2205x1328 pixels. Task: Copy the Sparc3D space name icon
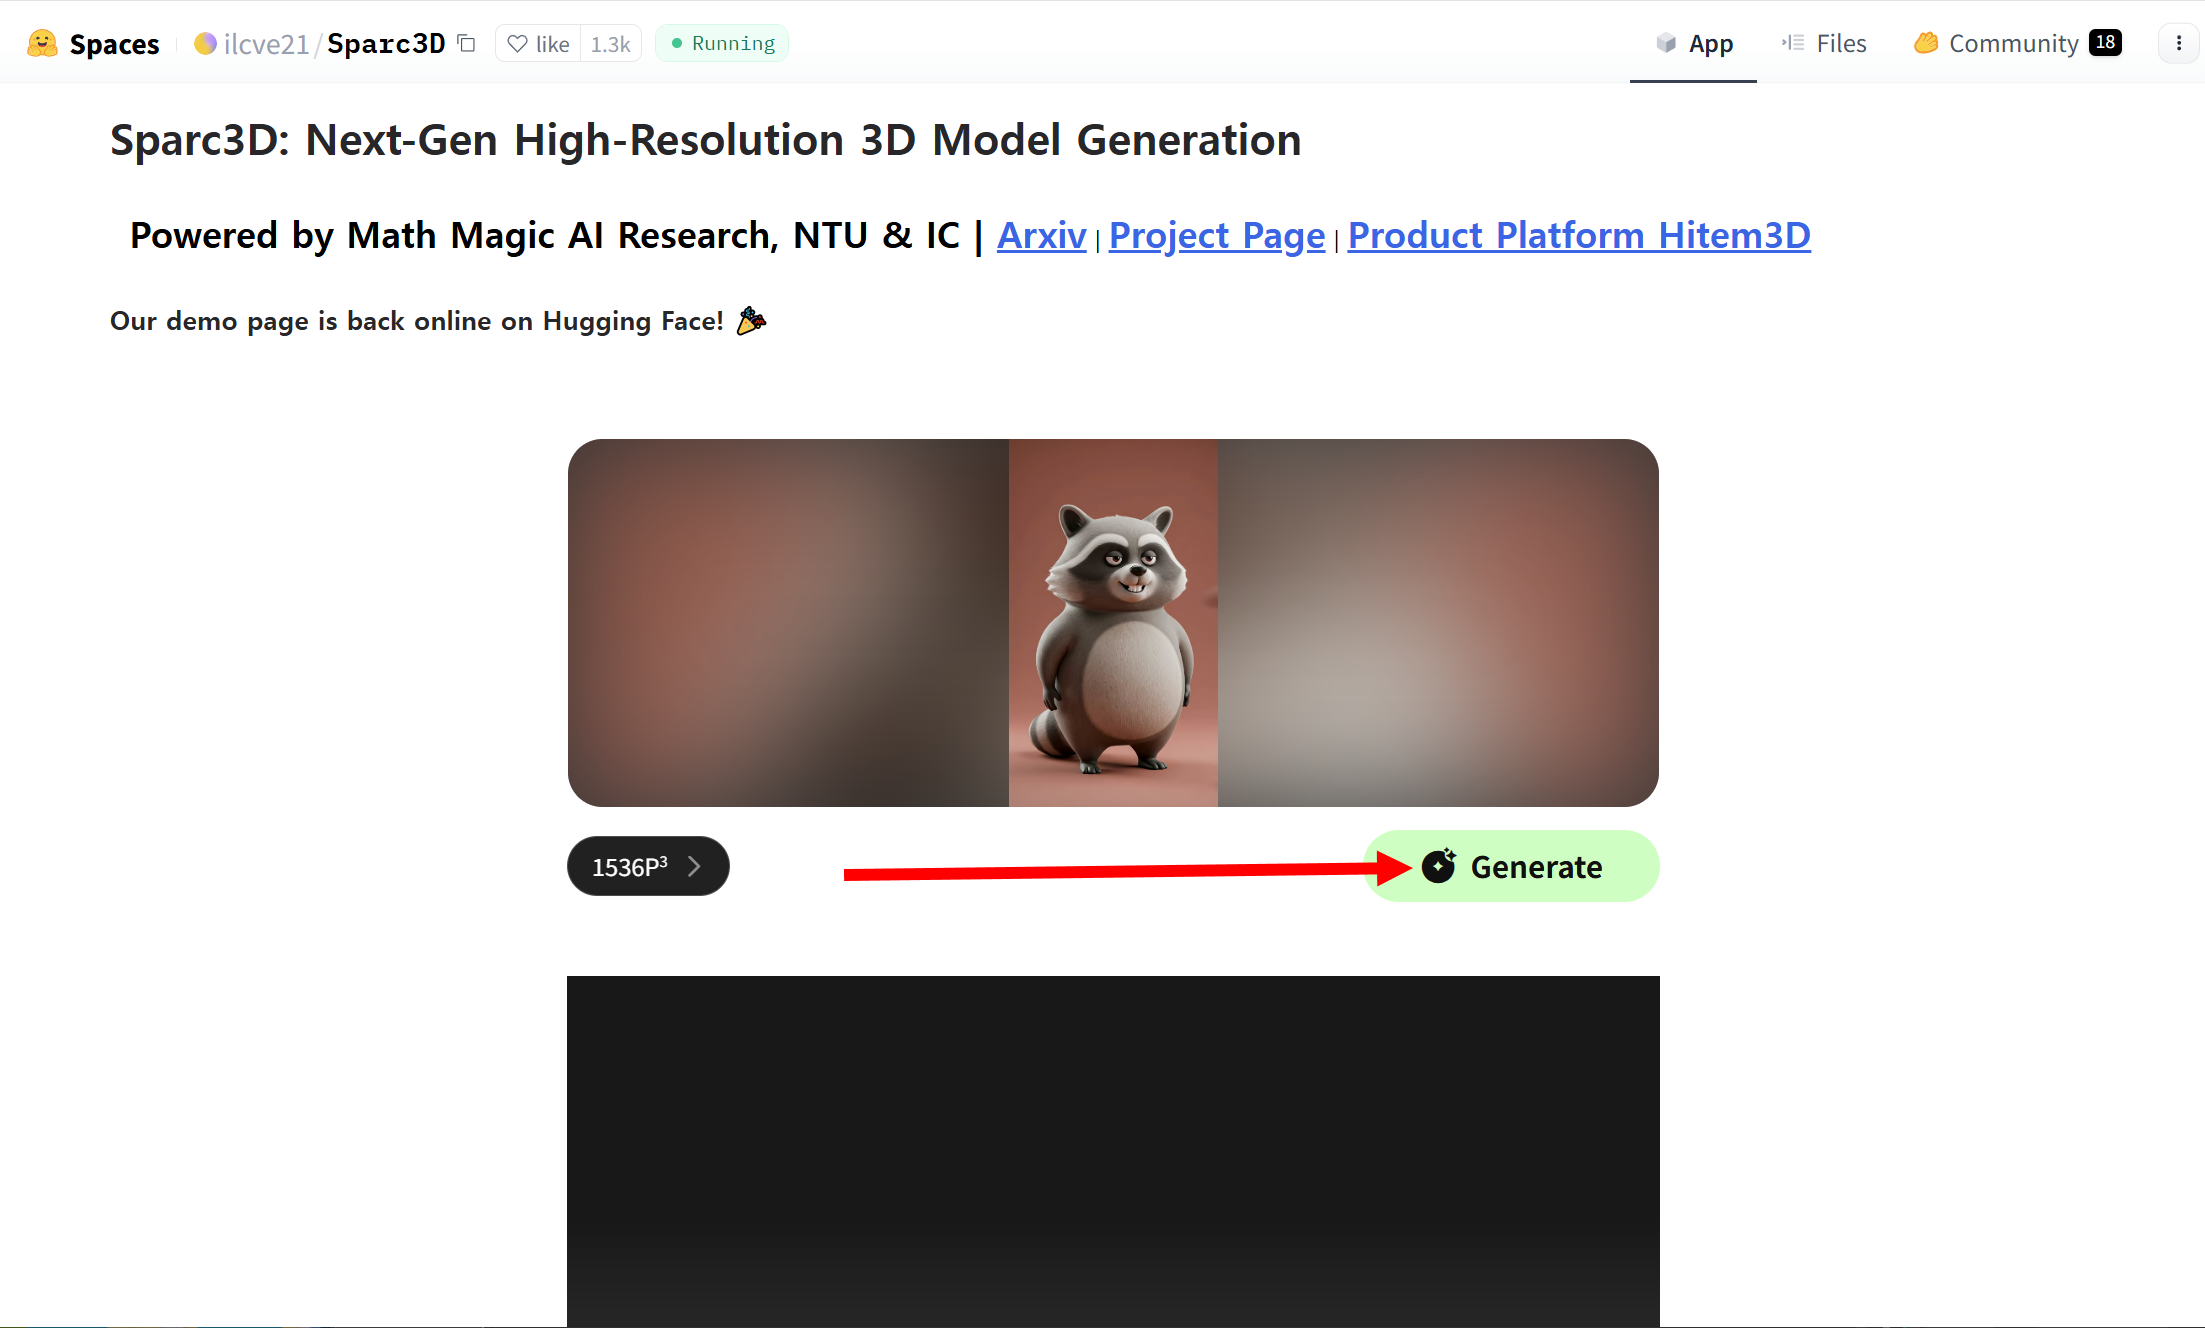click(x=466, y=43)
